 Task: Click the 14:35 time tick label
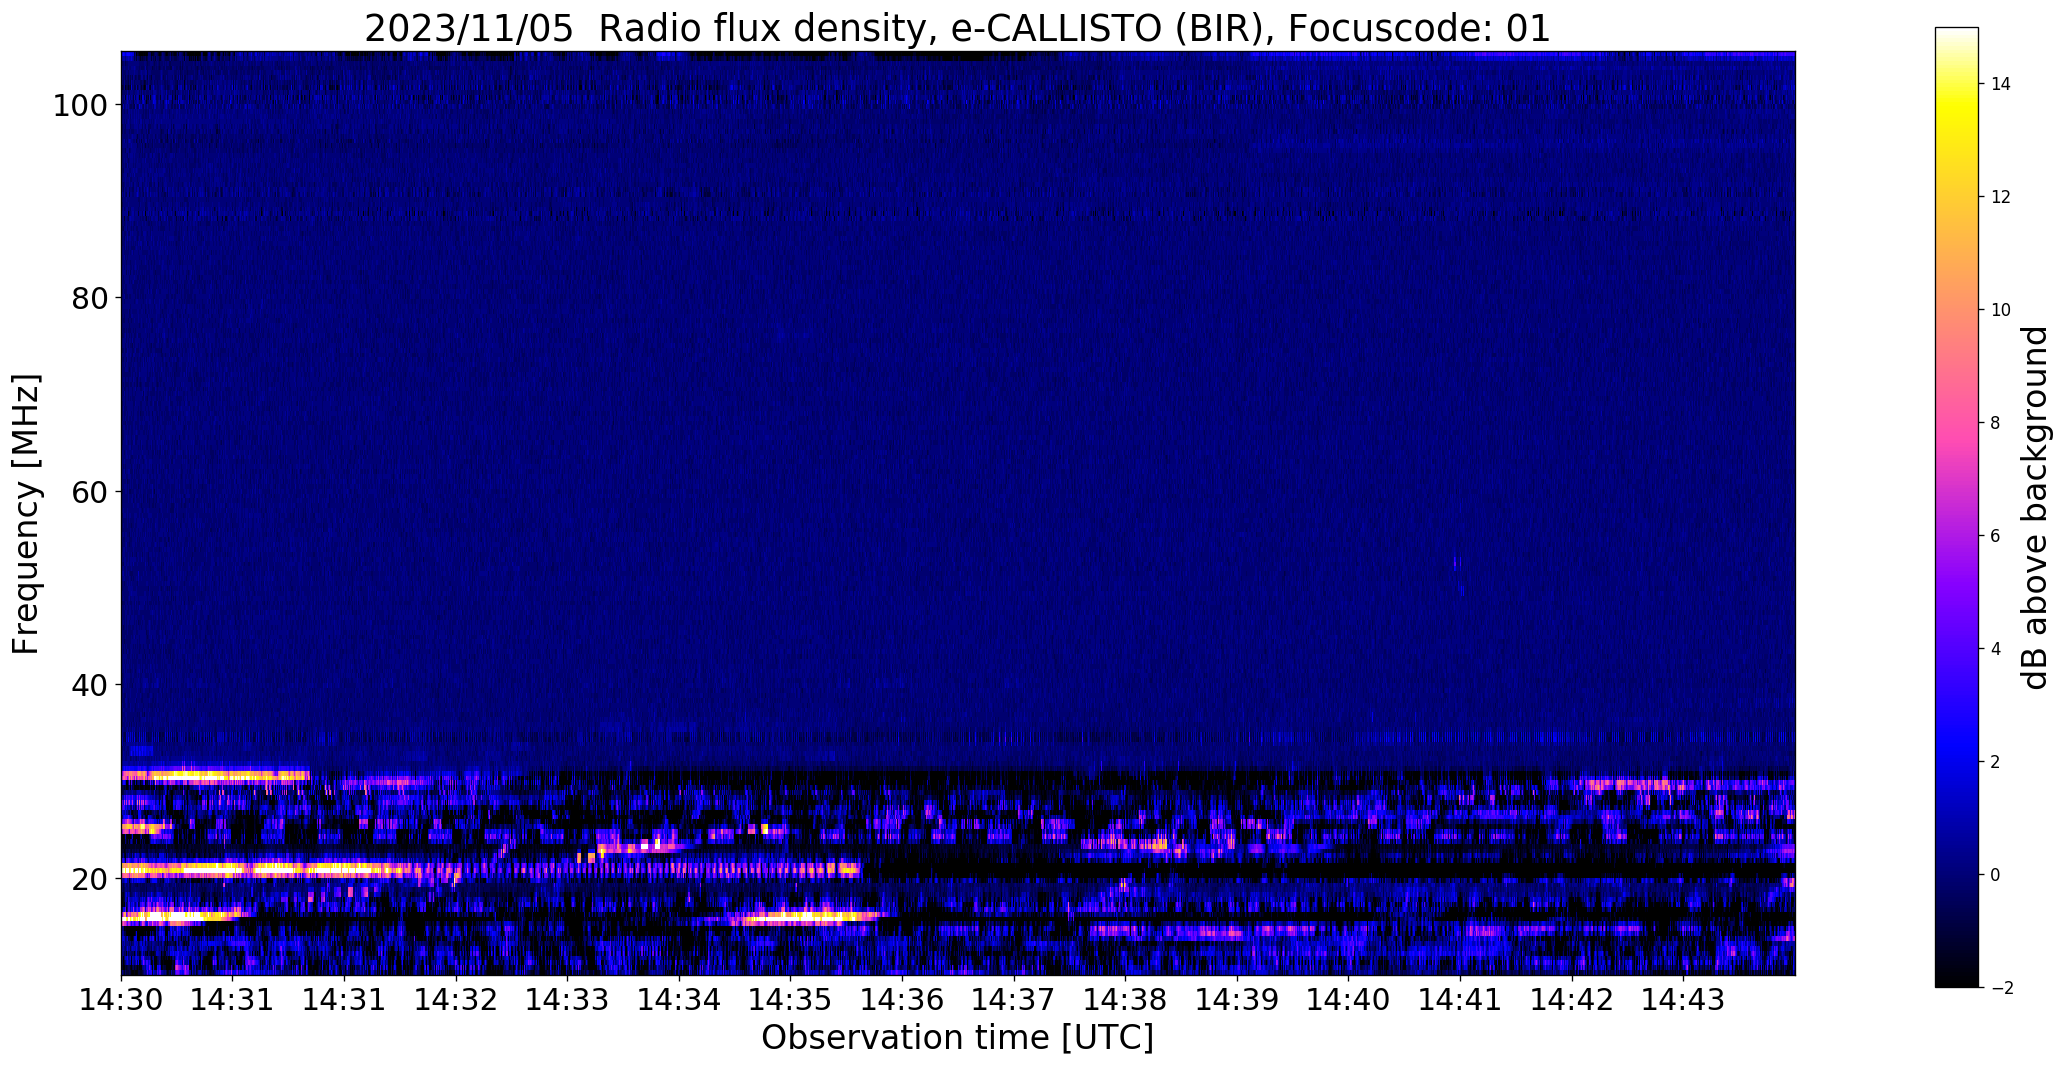[x=790, y=1000]
